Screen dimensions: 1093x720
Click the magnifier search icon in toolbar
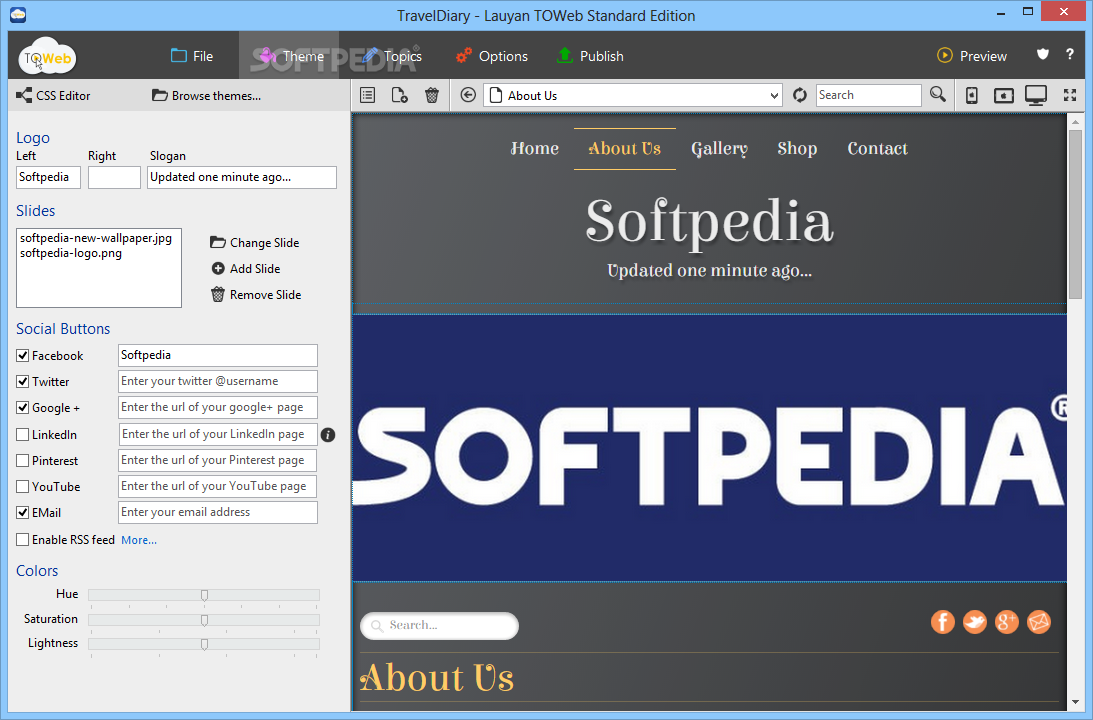(x=938, y=95)
